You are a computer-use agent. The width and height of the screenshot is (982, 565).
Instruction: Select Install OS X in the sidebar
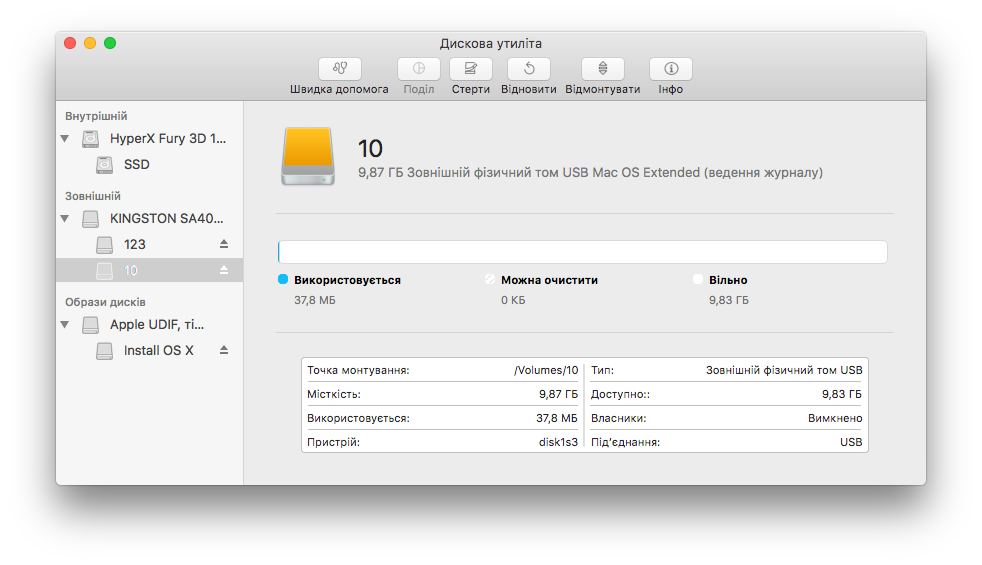click(149, 350)
